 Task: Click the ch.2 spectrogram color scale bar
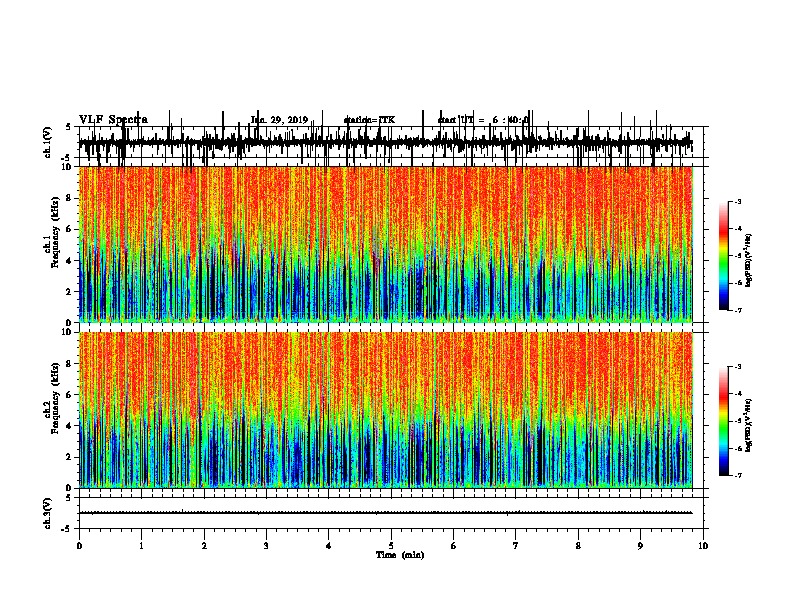coord(723,421)
